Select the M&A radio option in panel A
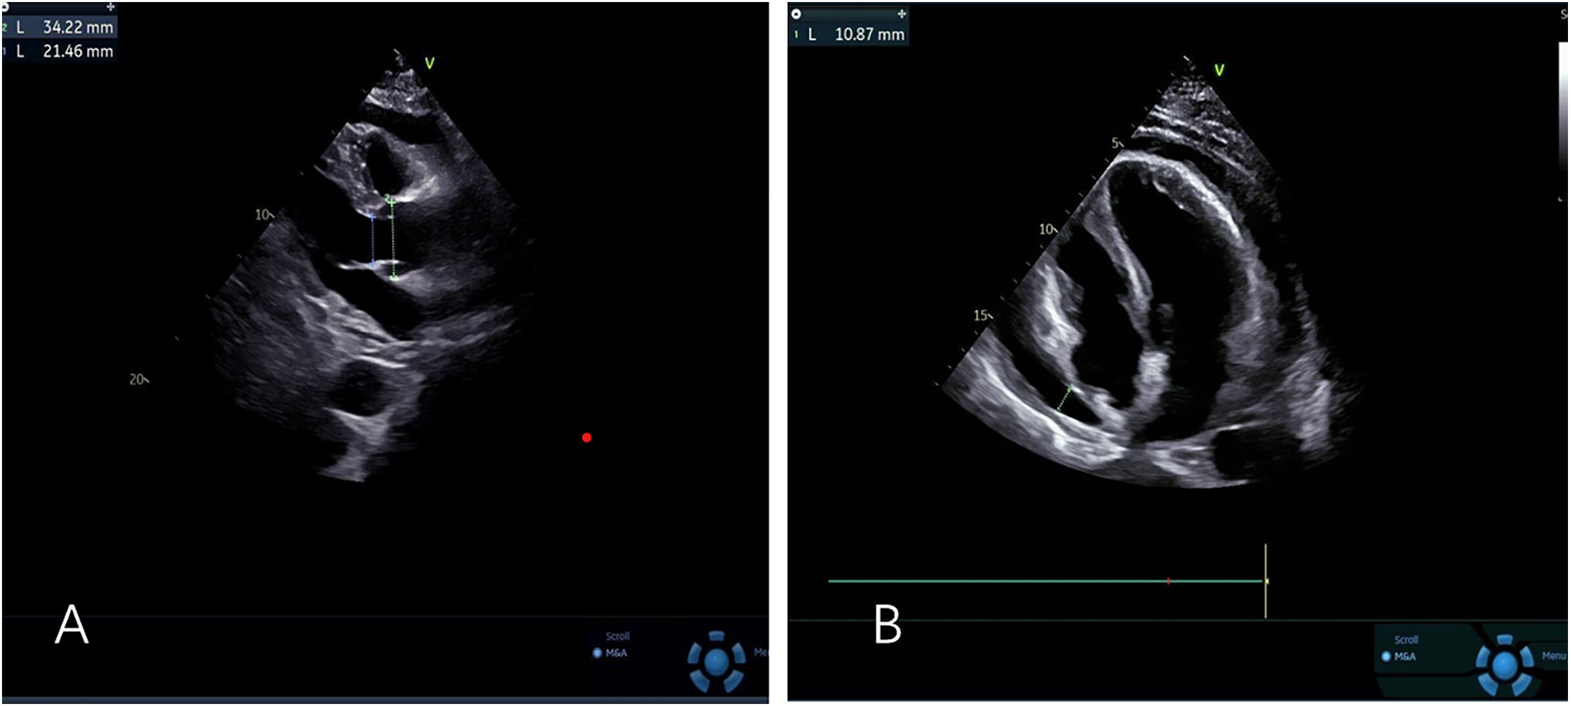This screenshot has height=707, width=1571. pyautogui.click(x=597, y=653)
